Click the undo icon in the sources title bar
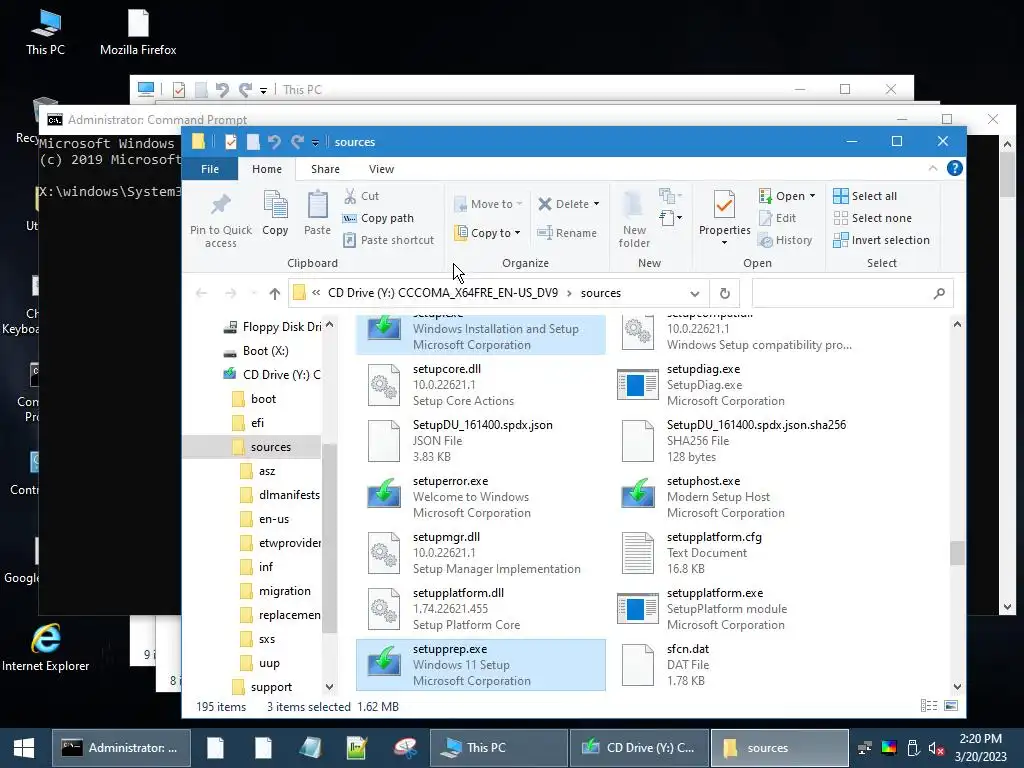Screen dimensions: 1024x768 [274, 142]
